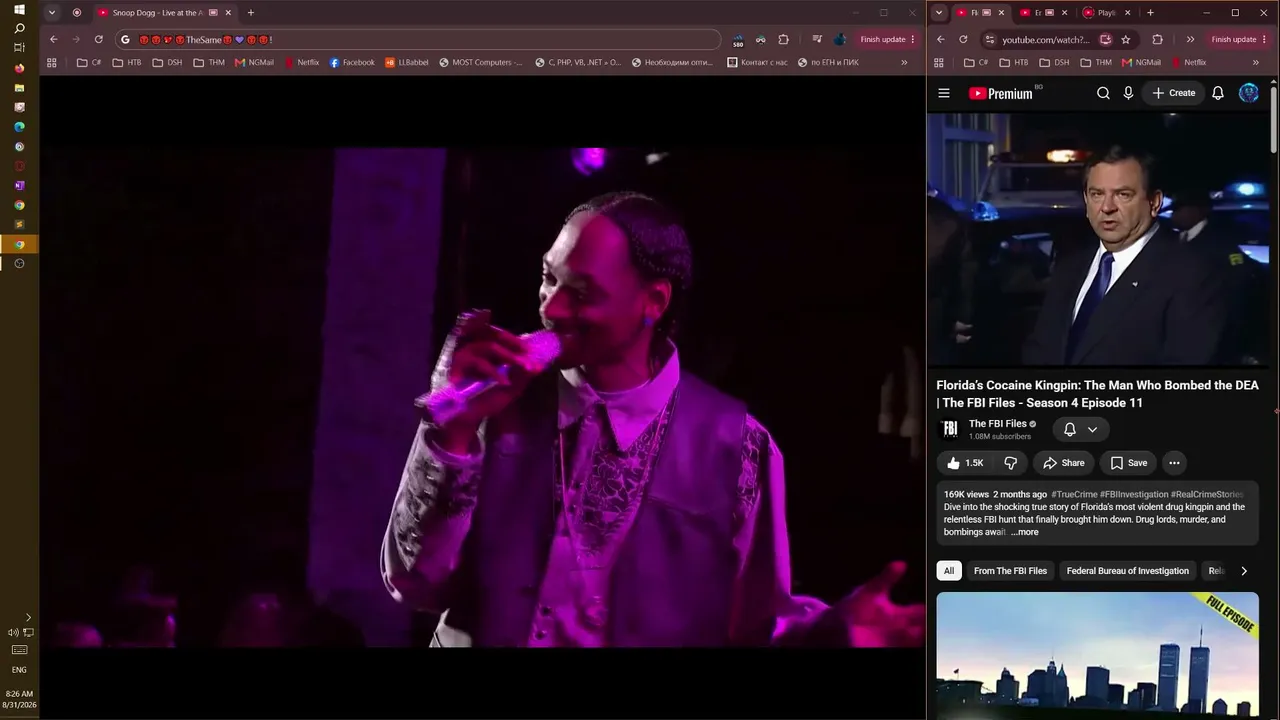1280x720 pixels.
Task: Open the YouTube guide hamburger menu
Action: pos(944,93)
